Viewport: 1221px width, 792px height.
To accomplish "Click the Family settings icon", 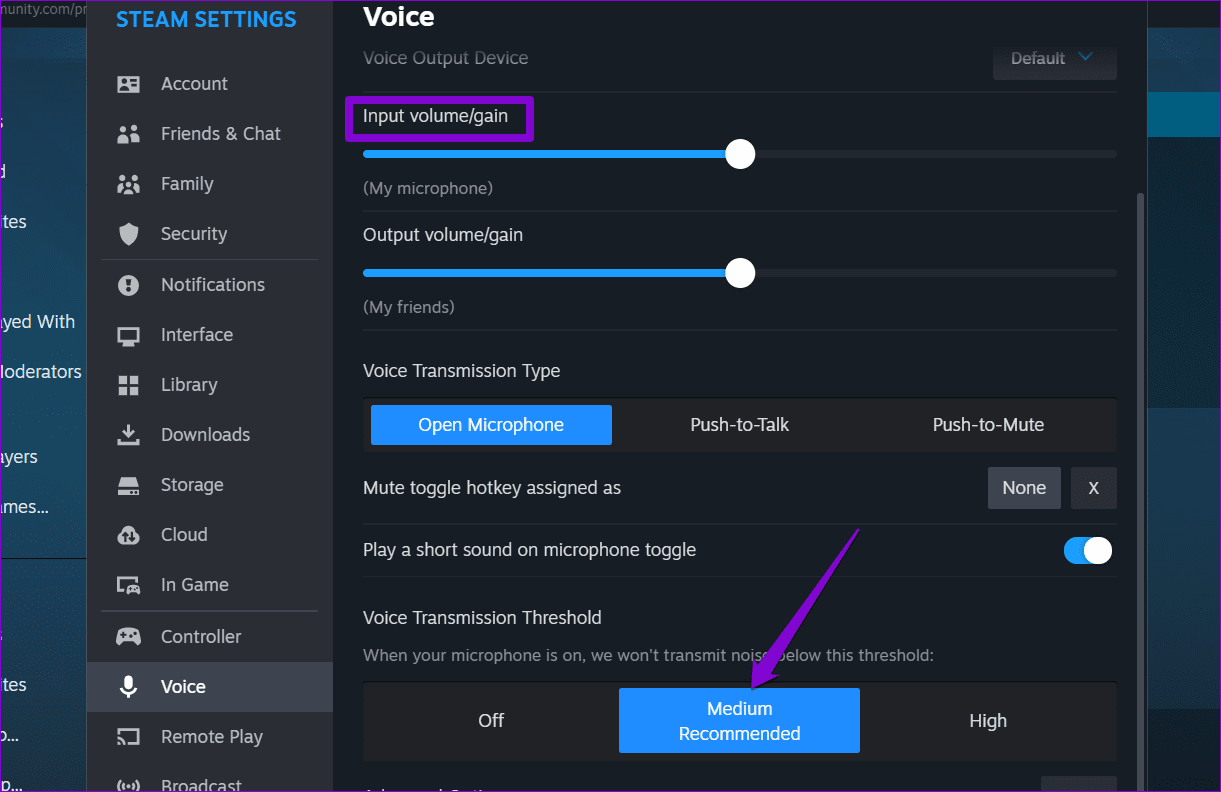I will click(128, 184).
